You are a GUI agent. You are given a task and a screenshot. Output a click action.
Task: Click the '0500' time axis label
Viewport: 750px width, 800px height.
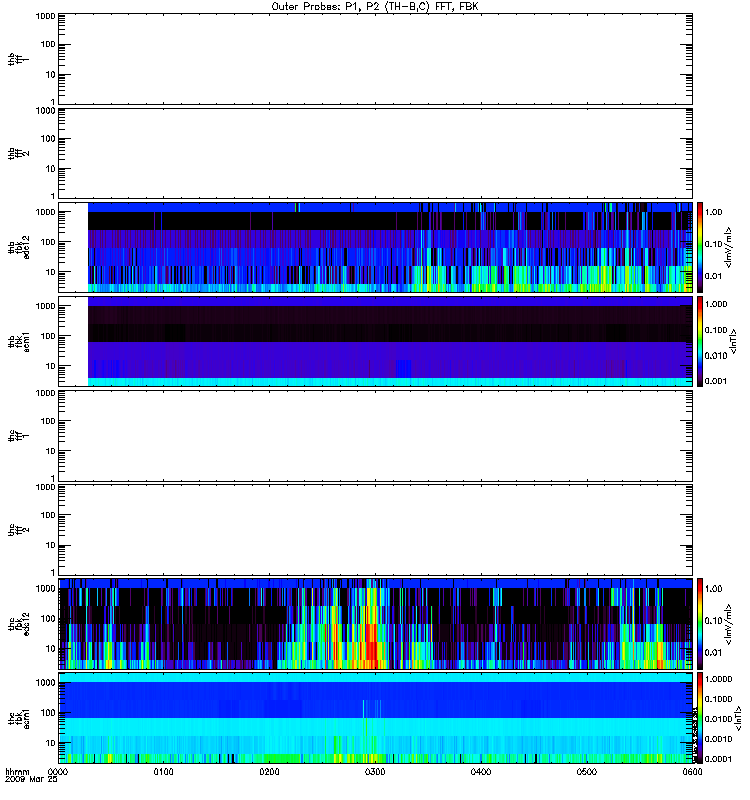pyautogui.click(x=587, y=772)
